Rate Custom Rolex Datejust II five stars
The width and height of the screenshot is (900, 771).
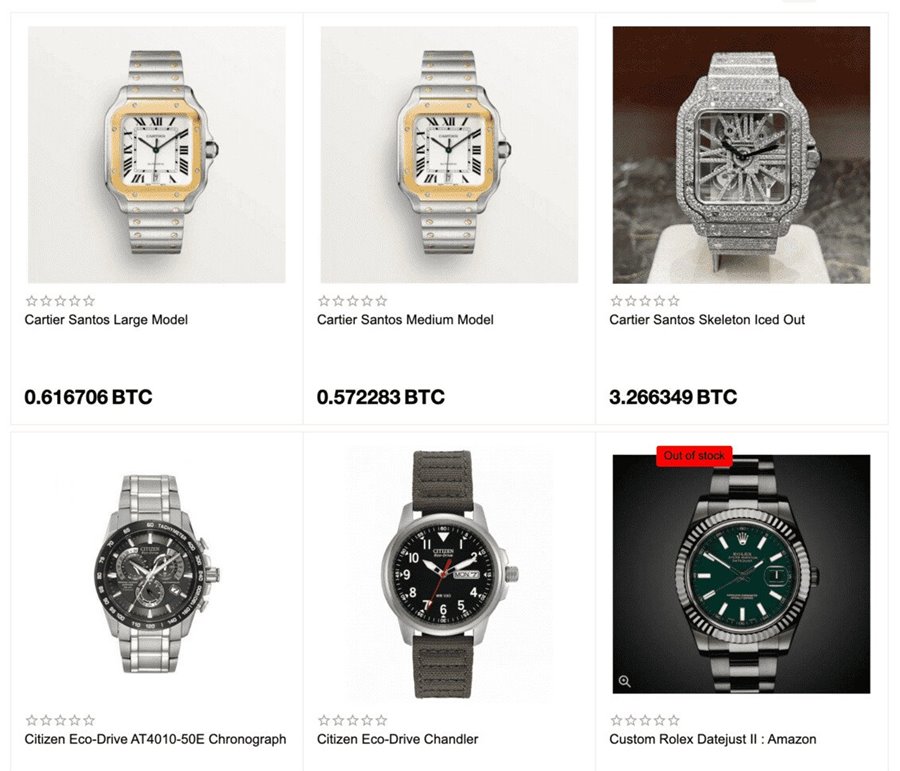pos(673,720)
